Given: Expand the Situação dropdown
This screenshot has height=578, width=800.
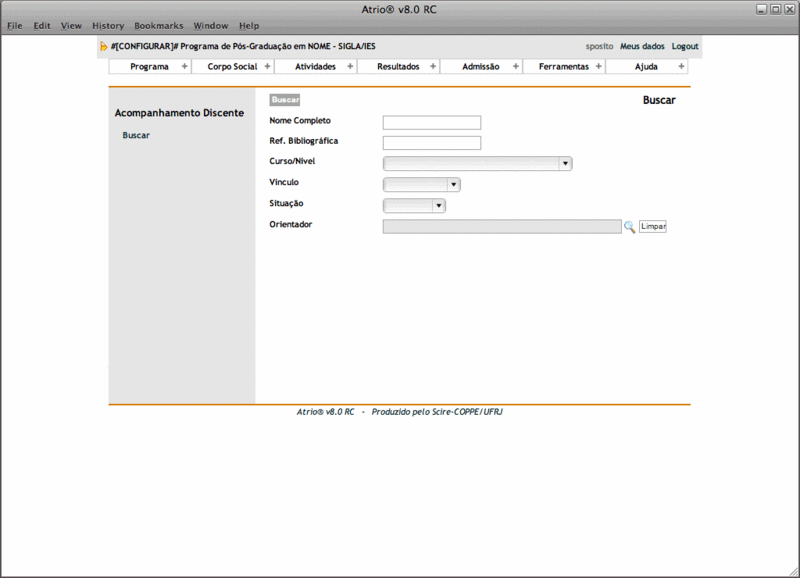Looking at the screenshot, I should 414,206.
